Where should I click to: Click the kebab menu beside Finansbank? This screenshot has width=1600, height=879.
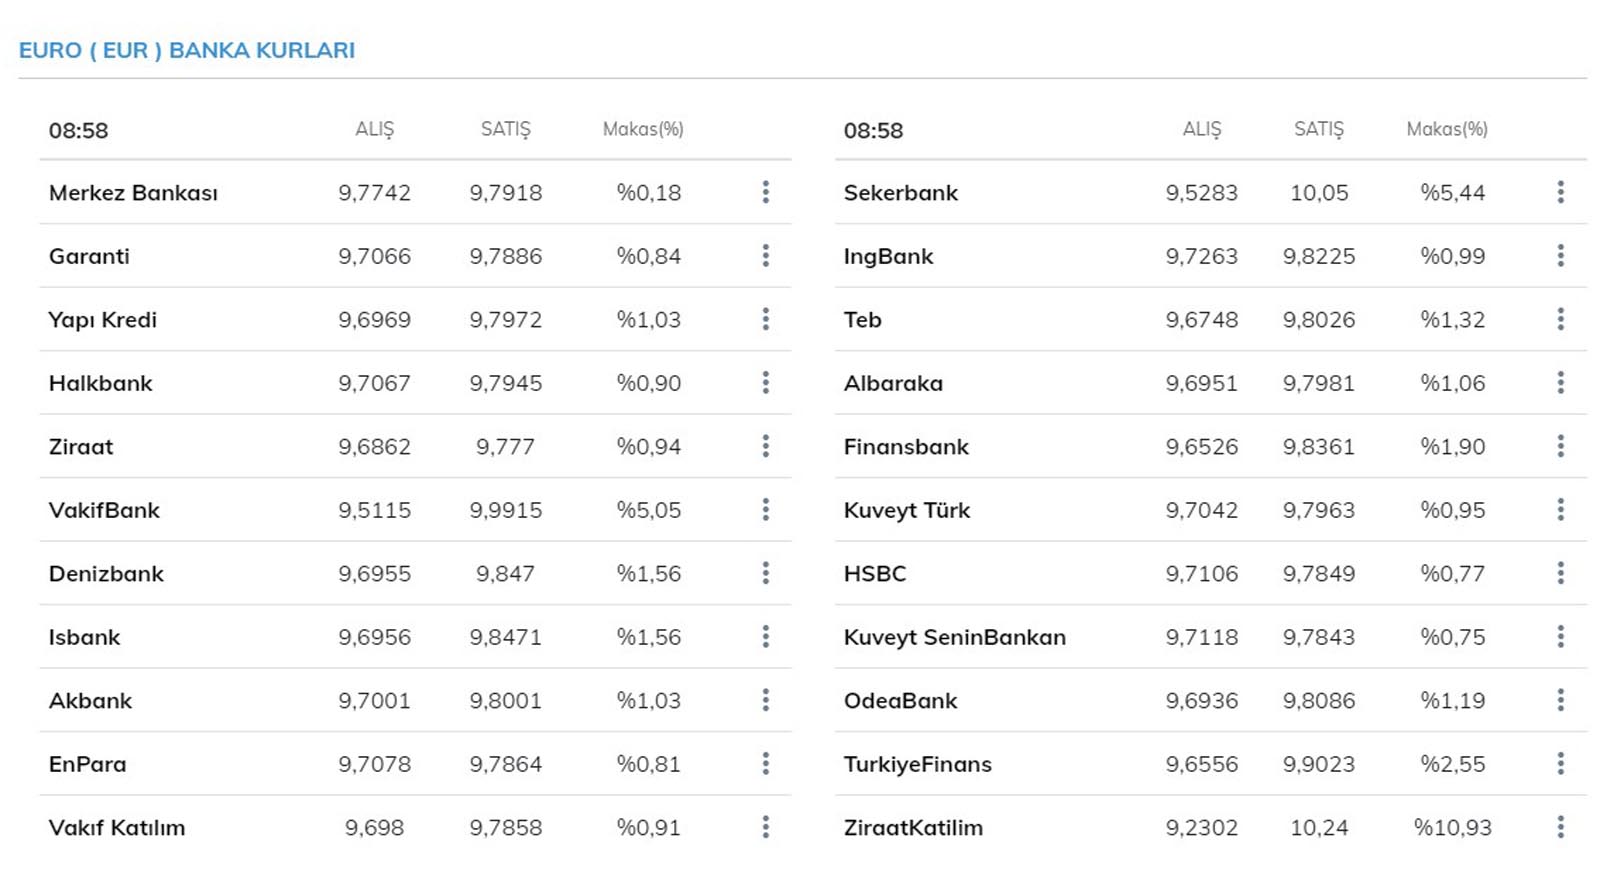(x=1560, y=446)
